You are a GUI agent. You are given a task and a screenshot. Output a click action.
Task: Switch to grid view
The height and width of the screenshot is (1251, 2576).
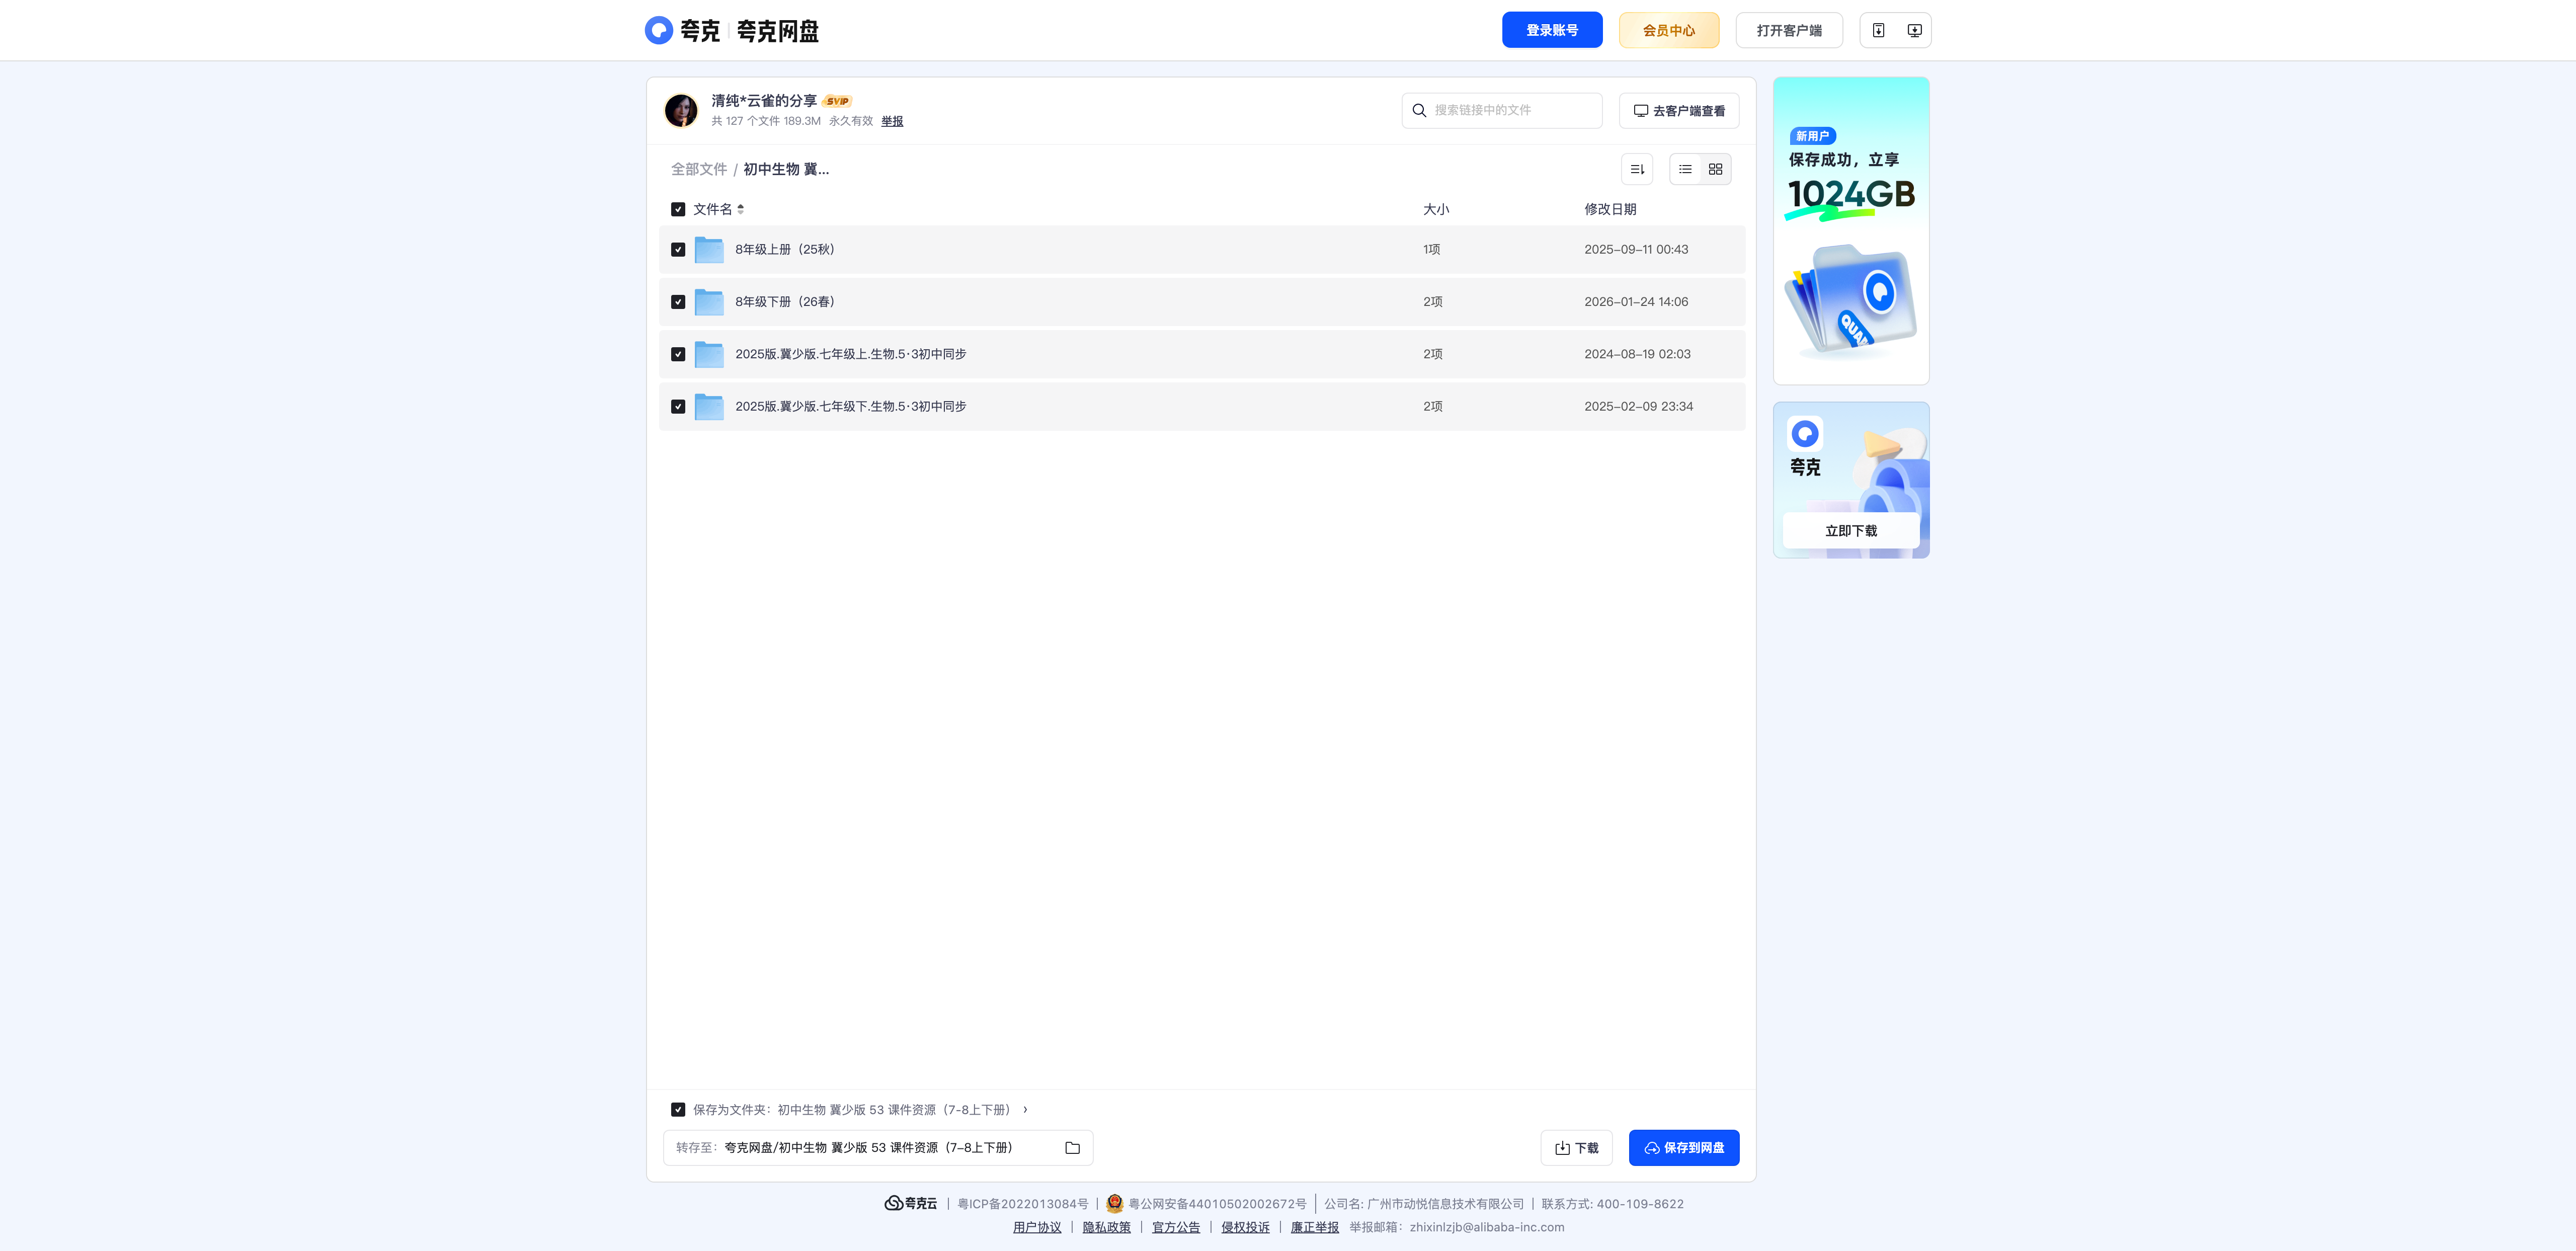point(1715,169)
